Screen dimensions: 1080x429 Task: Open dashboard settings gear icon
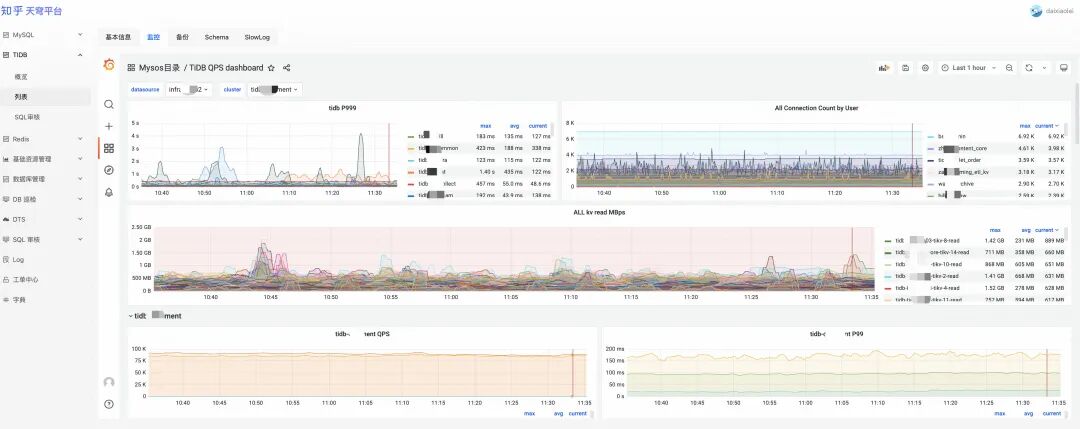[x=925, y=68]
